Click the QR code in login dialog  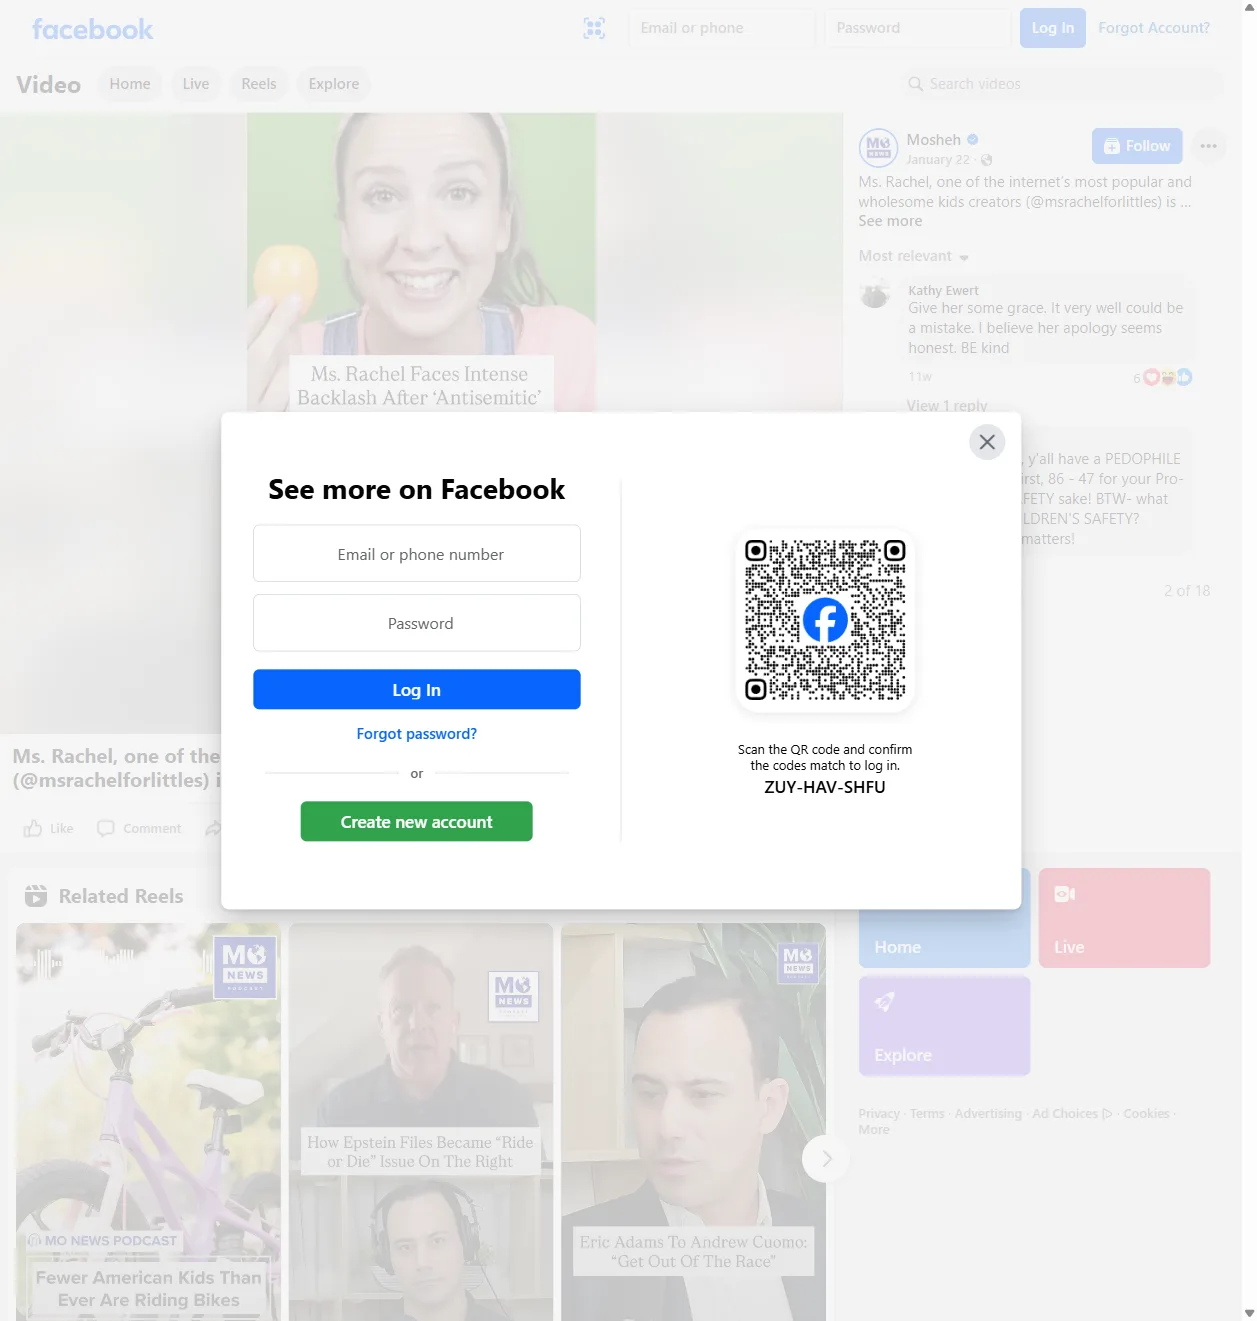coord(825,620)
